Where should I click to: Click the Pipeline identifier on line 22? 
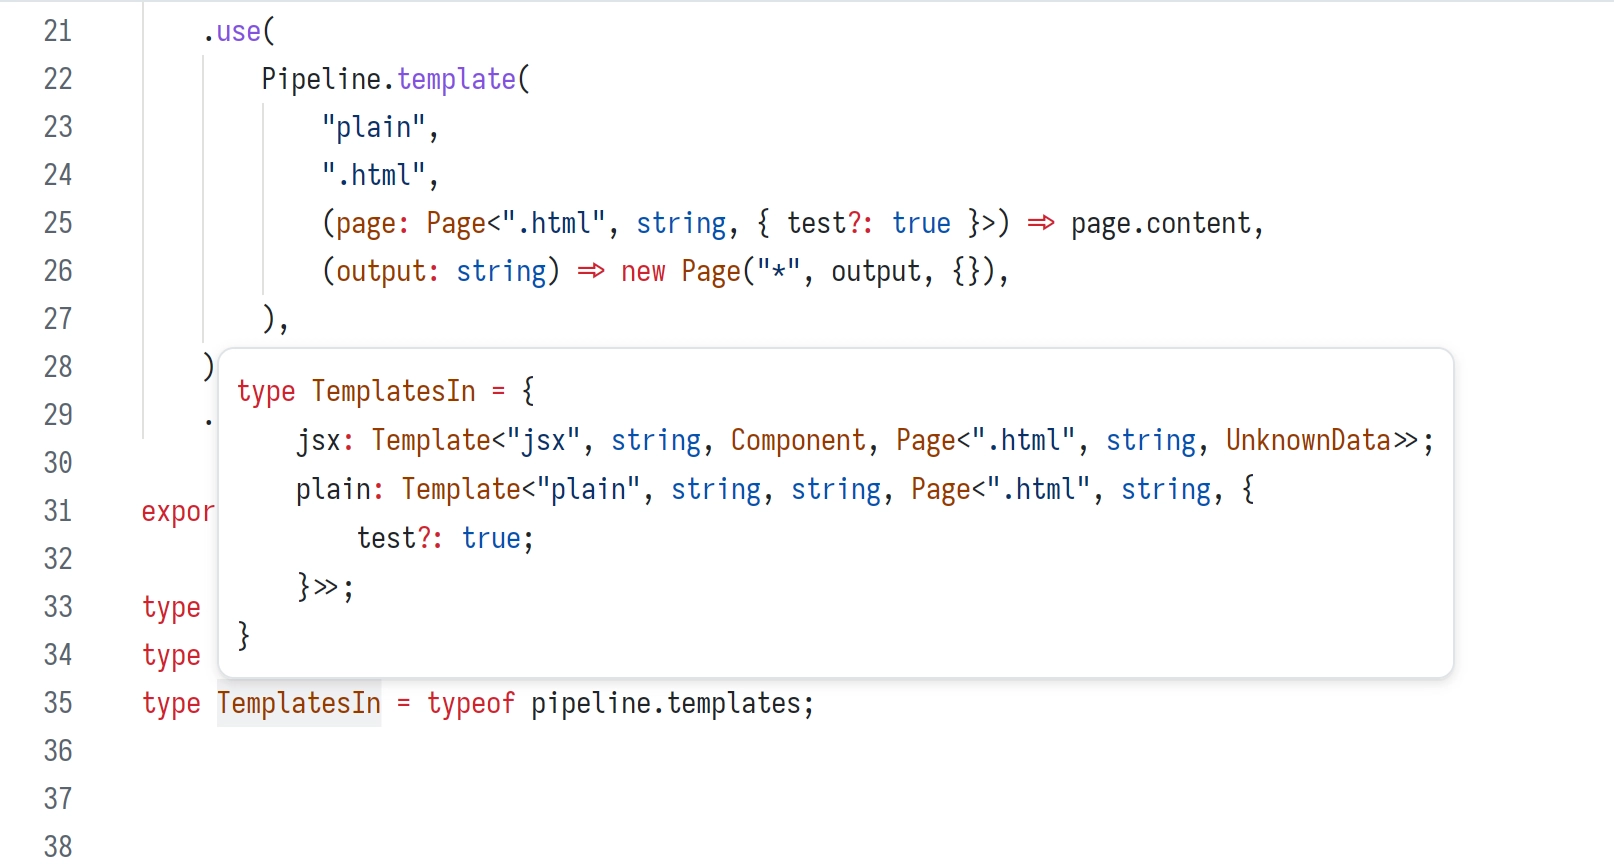click(321, 79)
